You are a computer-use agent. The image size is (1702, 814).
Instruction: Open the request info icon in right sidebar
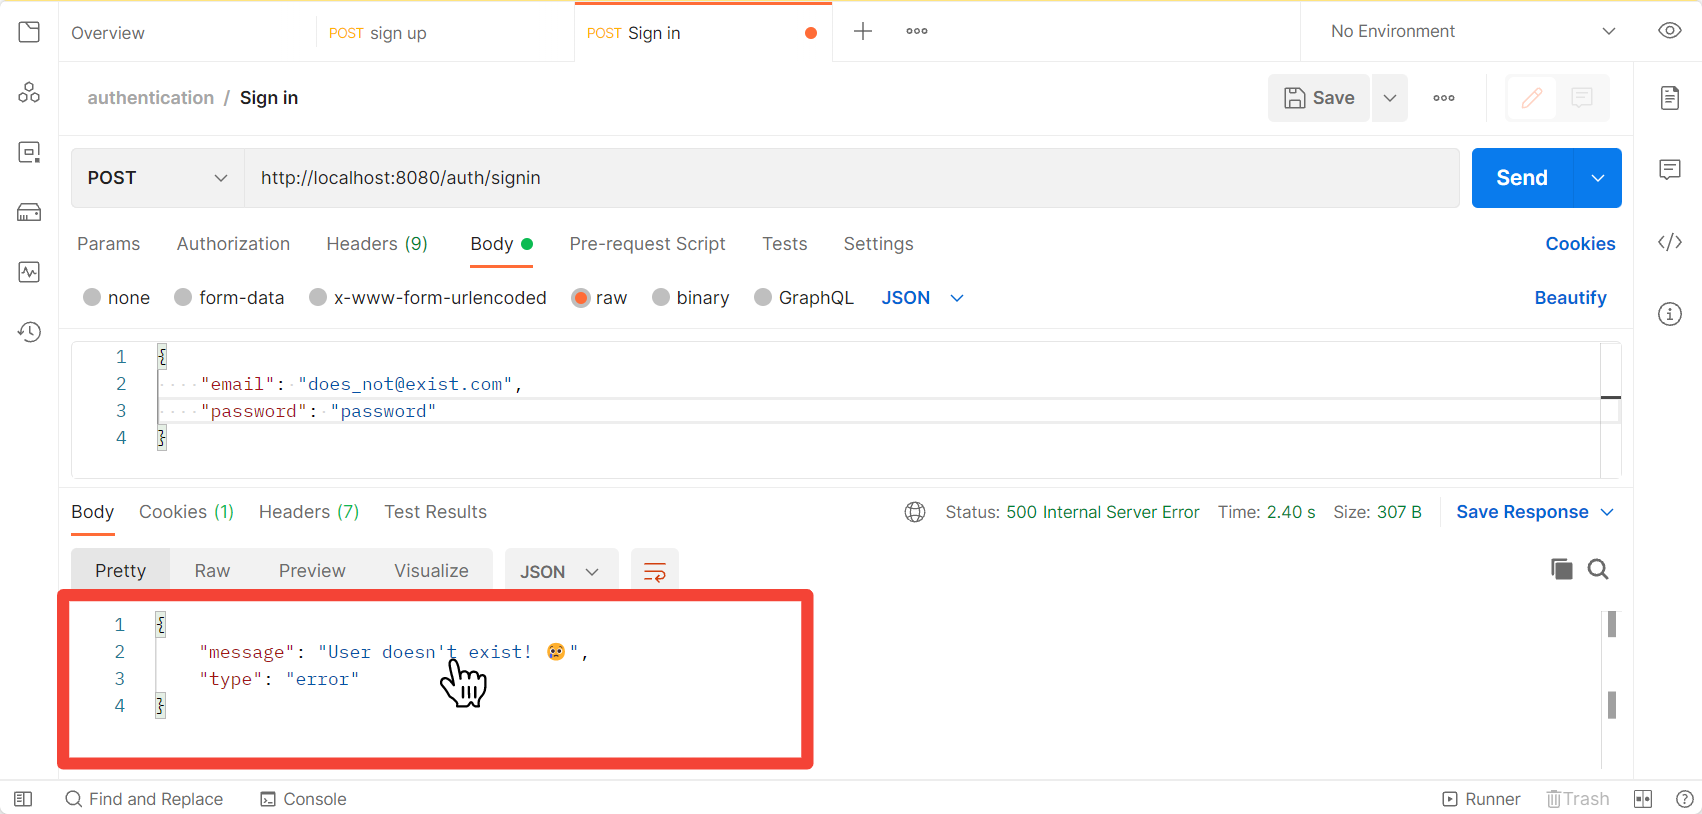pos(1669,314)
